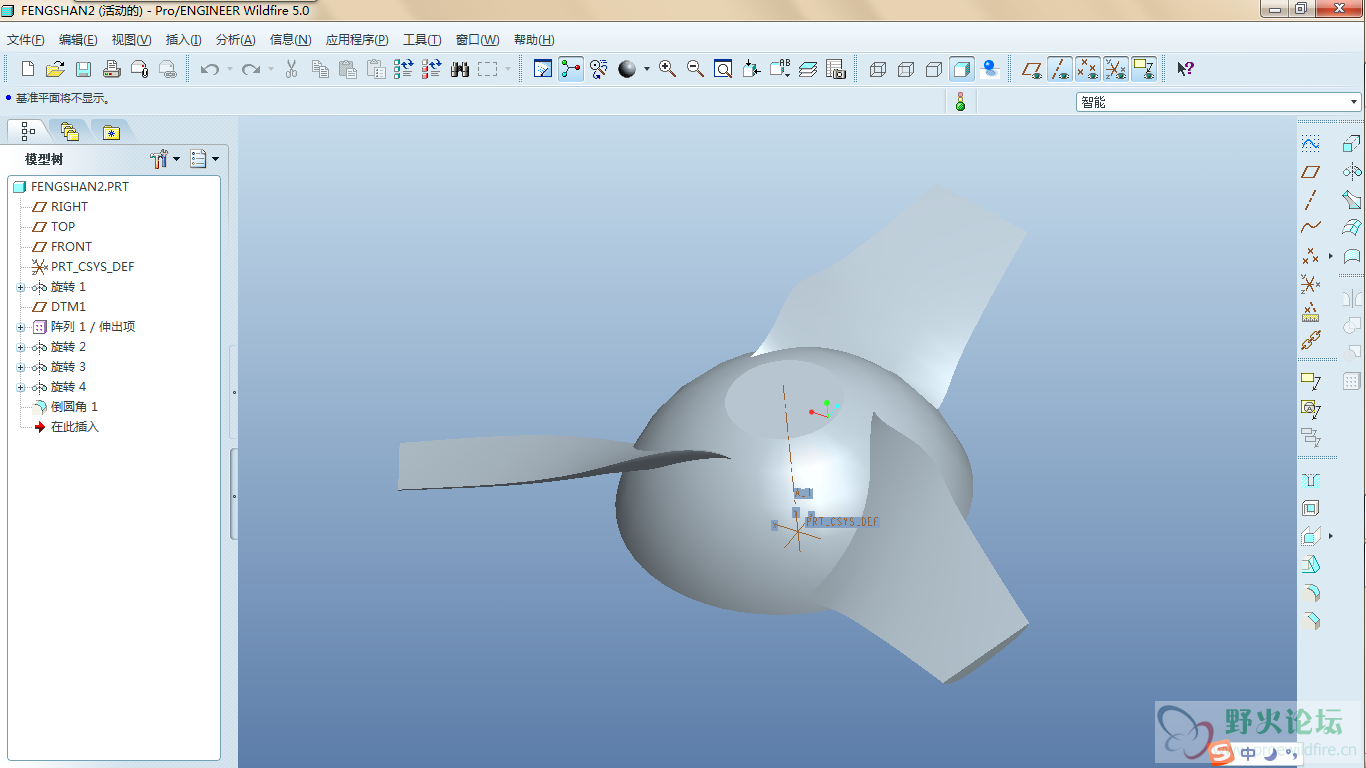Image resolution: width=1366 pixels, height=768 pixels.
Task: Switch to shaded display mode
Action: point(962,69)
